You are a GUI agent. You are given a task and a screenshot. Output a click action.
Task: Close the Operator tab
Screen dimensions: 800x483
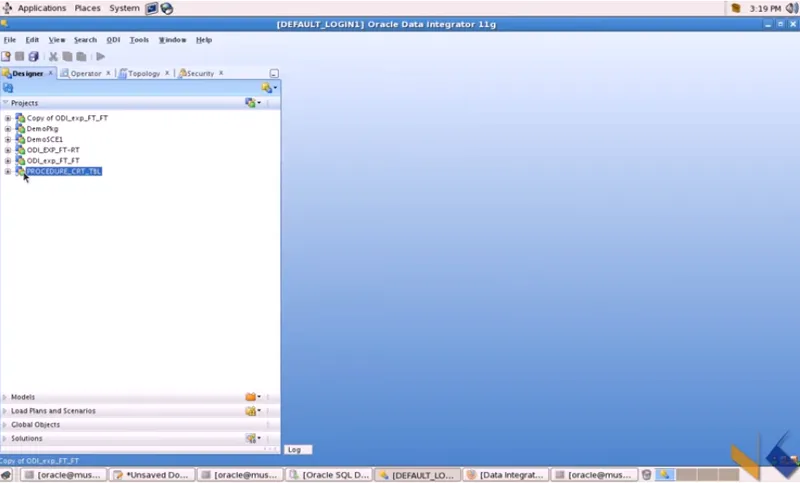tap(108, 73)
